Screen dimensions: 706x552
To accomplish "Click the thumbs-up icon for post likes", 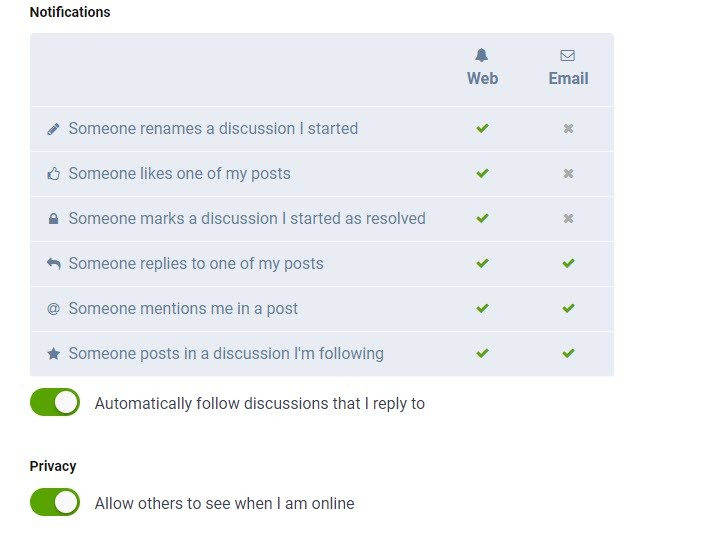I will [x=54, y=174].
